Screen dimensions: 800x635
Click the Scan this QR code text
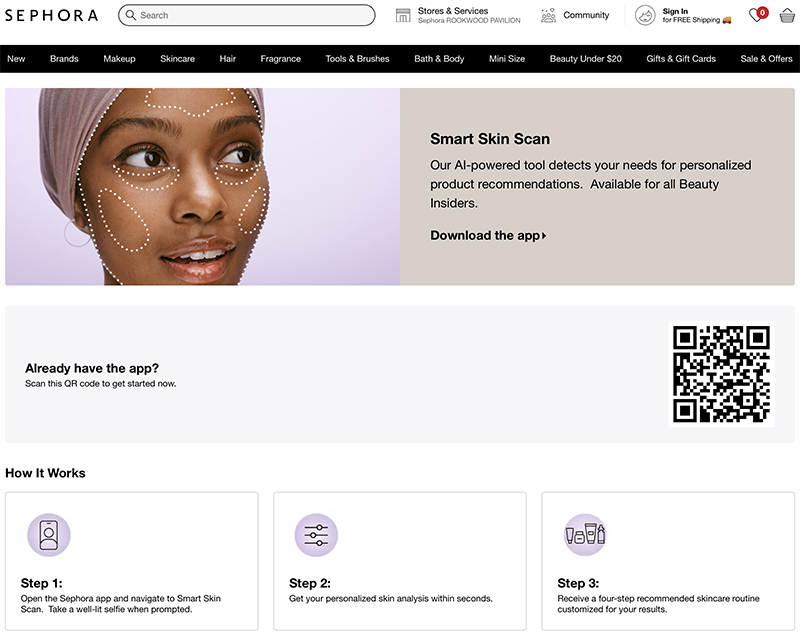[x=101, y=384]
